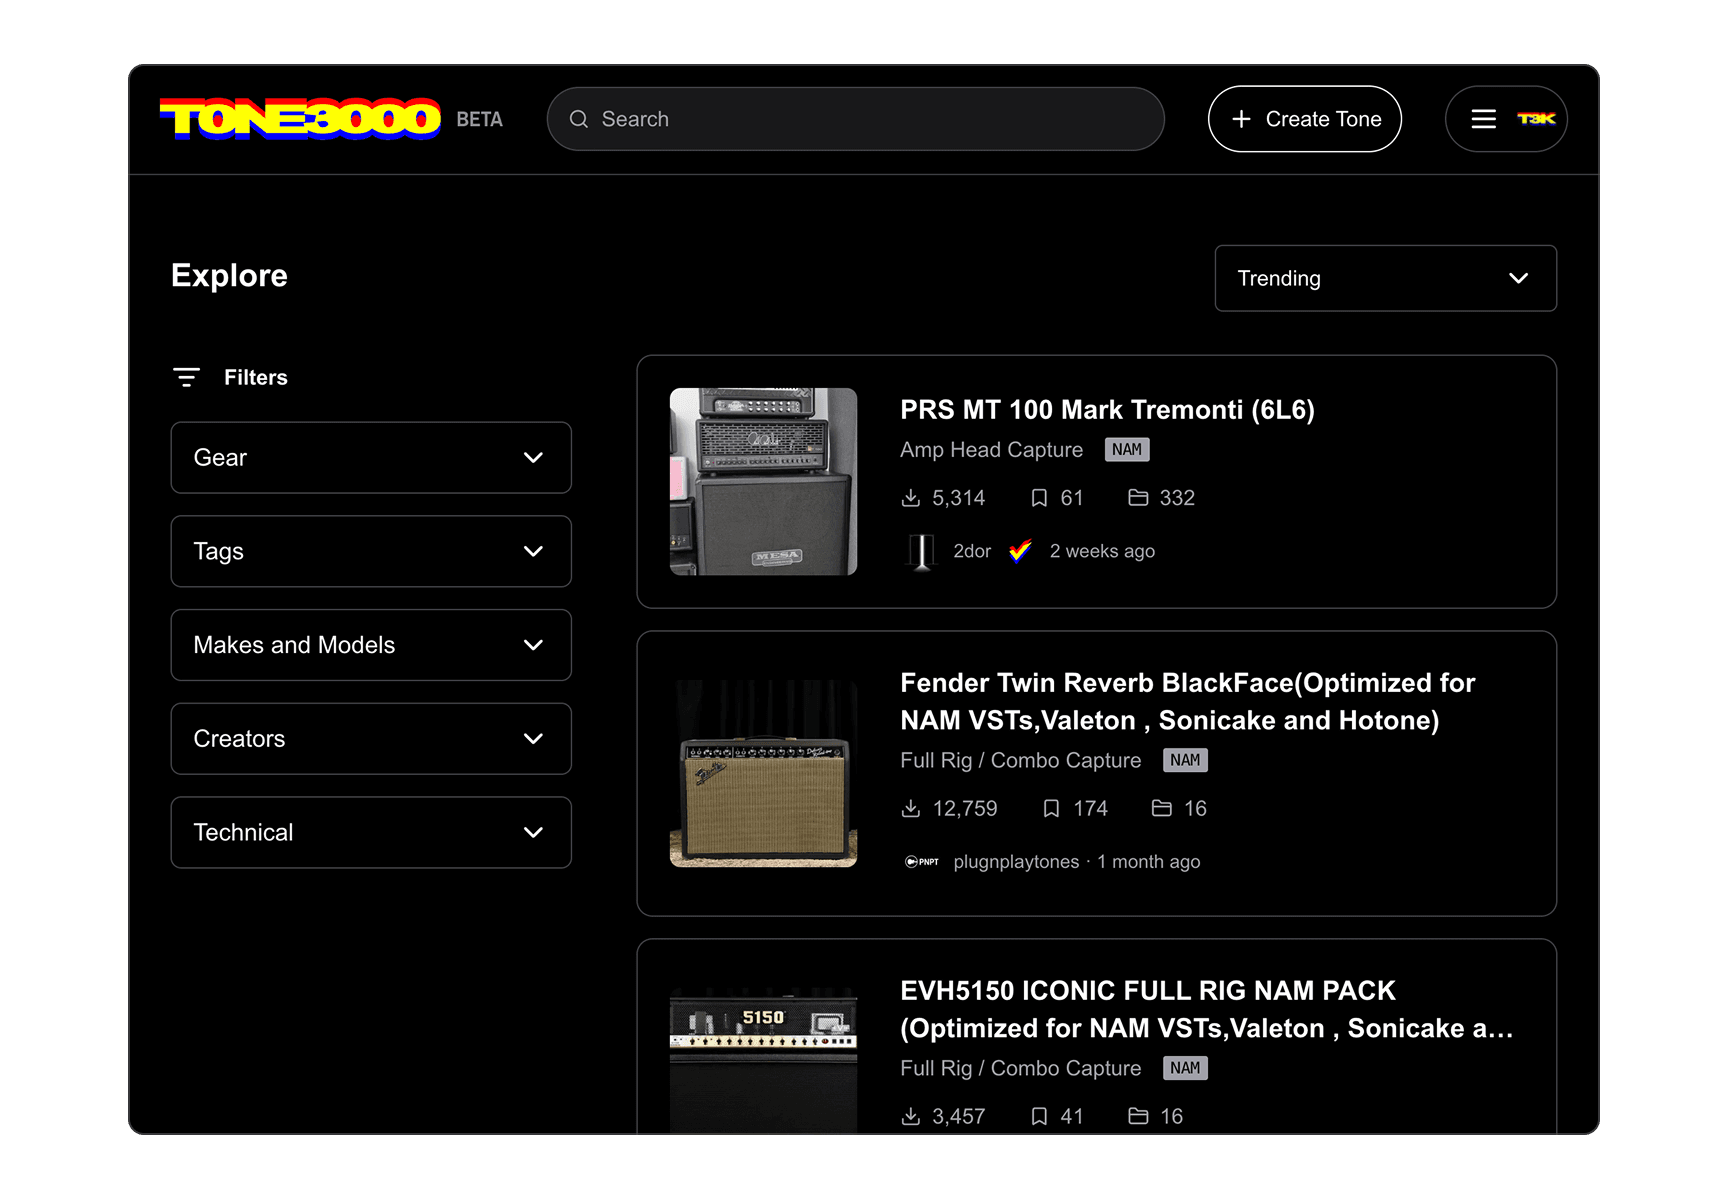1728x1199 pixels.
Task: Open the hamburger menu next to T3K logo
Action: 1483,118
